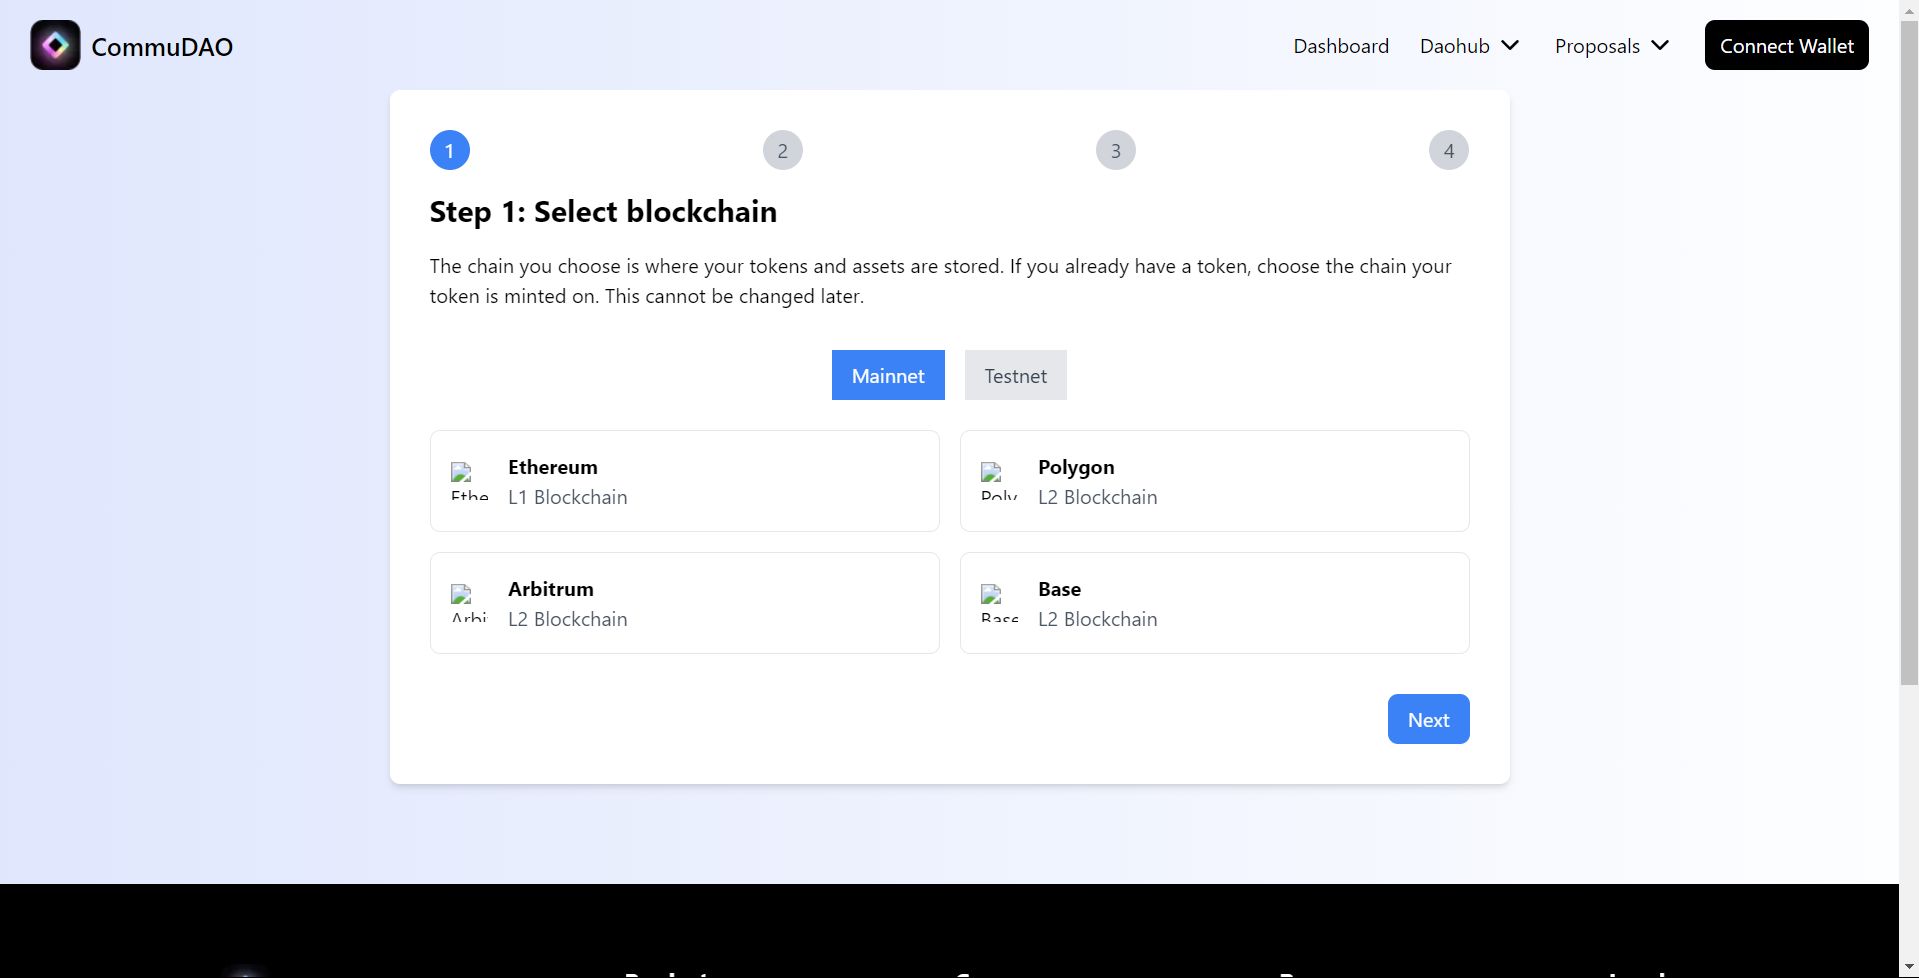The image size is (1919, 978).
Task: Choose the Arbitrum L2 Blockchain card
Action: pyautogui.click(x=685, y=603)
